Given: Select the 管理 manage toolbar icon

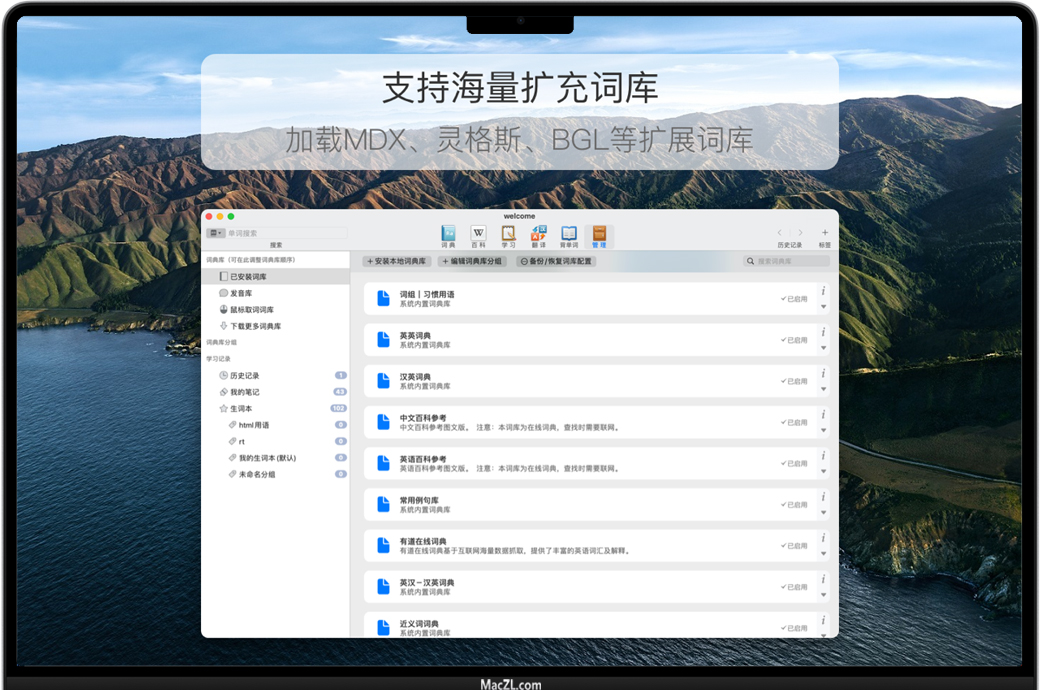Looking at the screenshot, I should 599,234.
